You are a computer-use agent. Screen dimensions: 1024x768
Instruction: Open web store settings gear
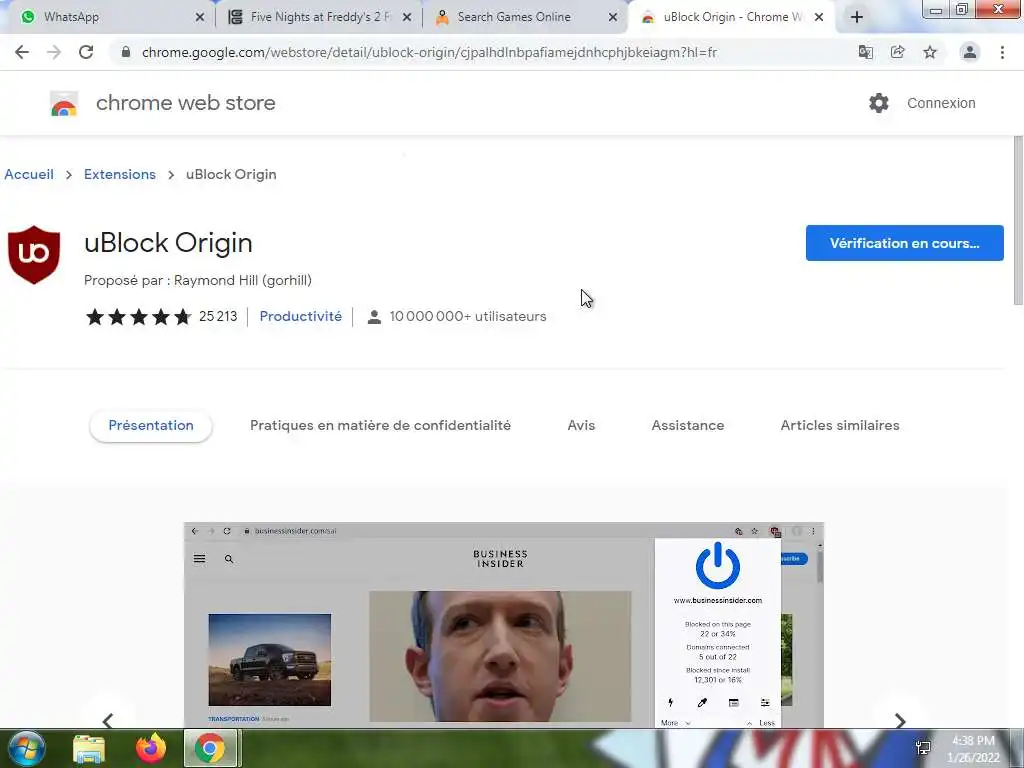coord(879,103)
